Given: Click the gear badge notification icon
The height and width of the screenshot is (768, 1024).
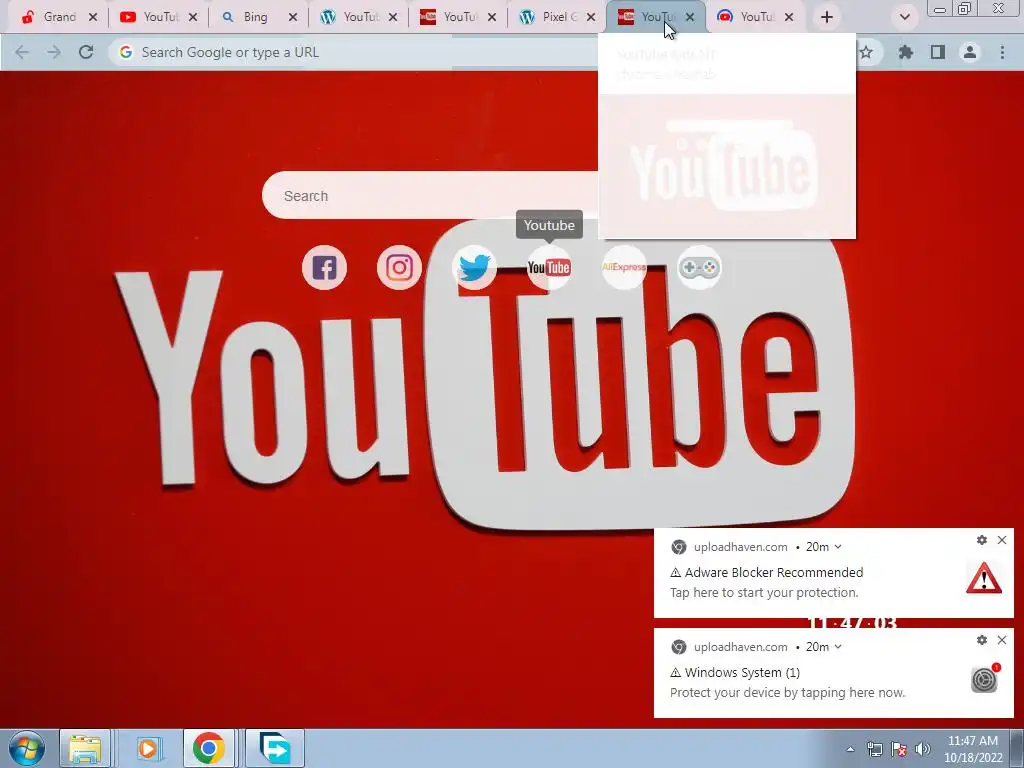Looking at the screenshot, I should click(x=984, y=679).
